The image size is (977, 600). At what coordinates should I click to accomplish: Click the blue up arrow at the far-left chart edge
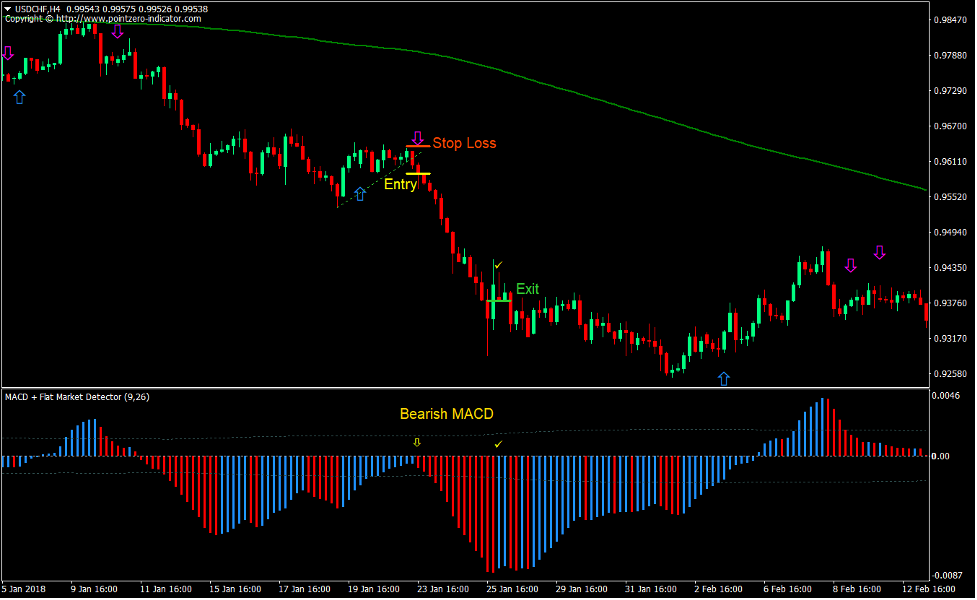coord(17,98)
